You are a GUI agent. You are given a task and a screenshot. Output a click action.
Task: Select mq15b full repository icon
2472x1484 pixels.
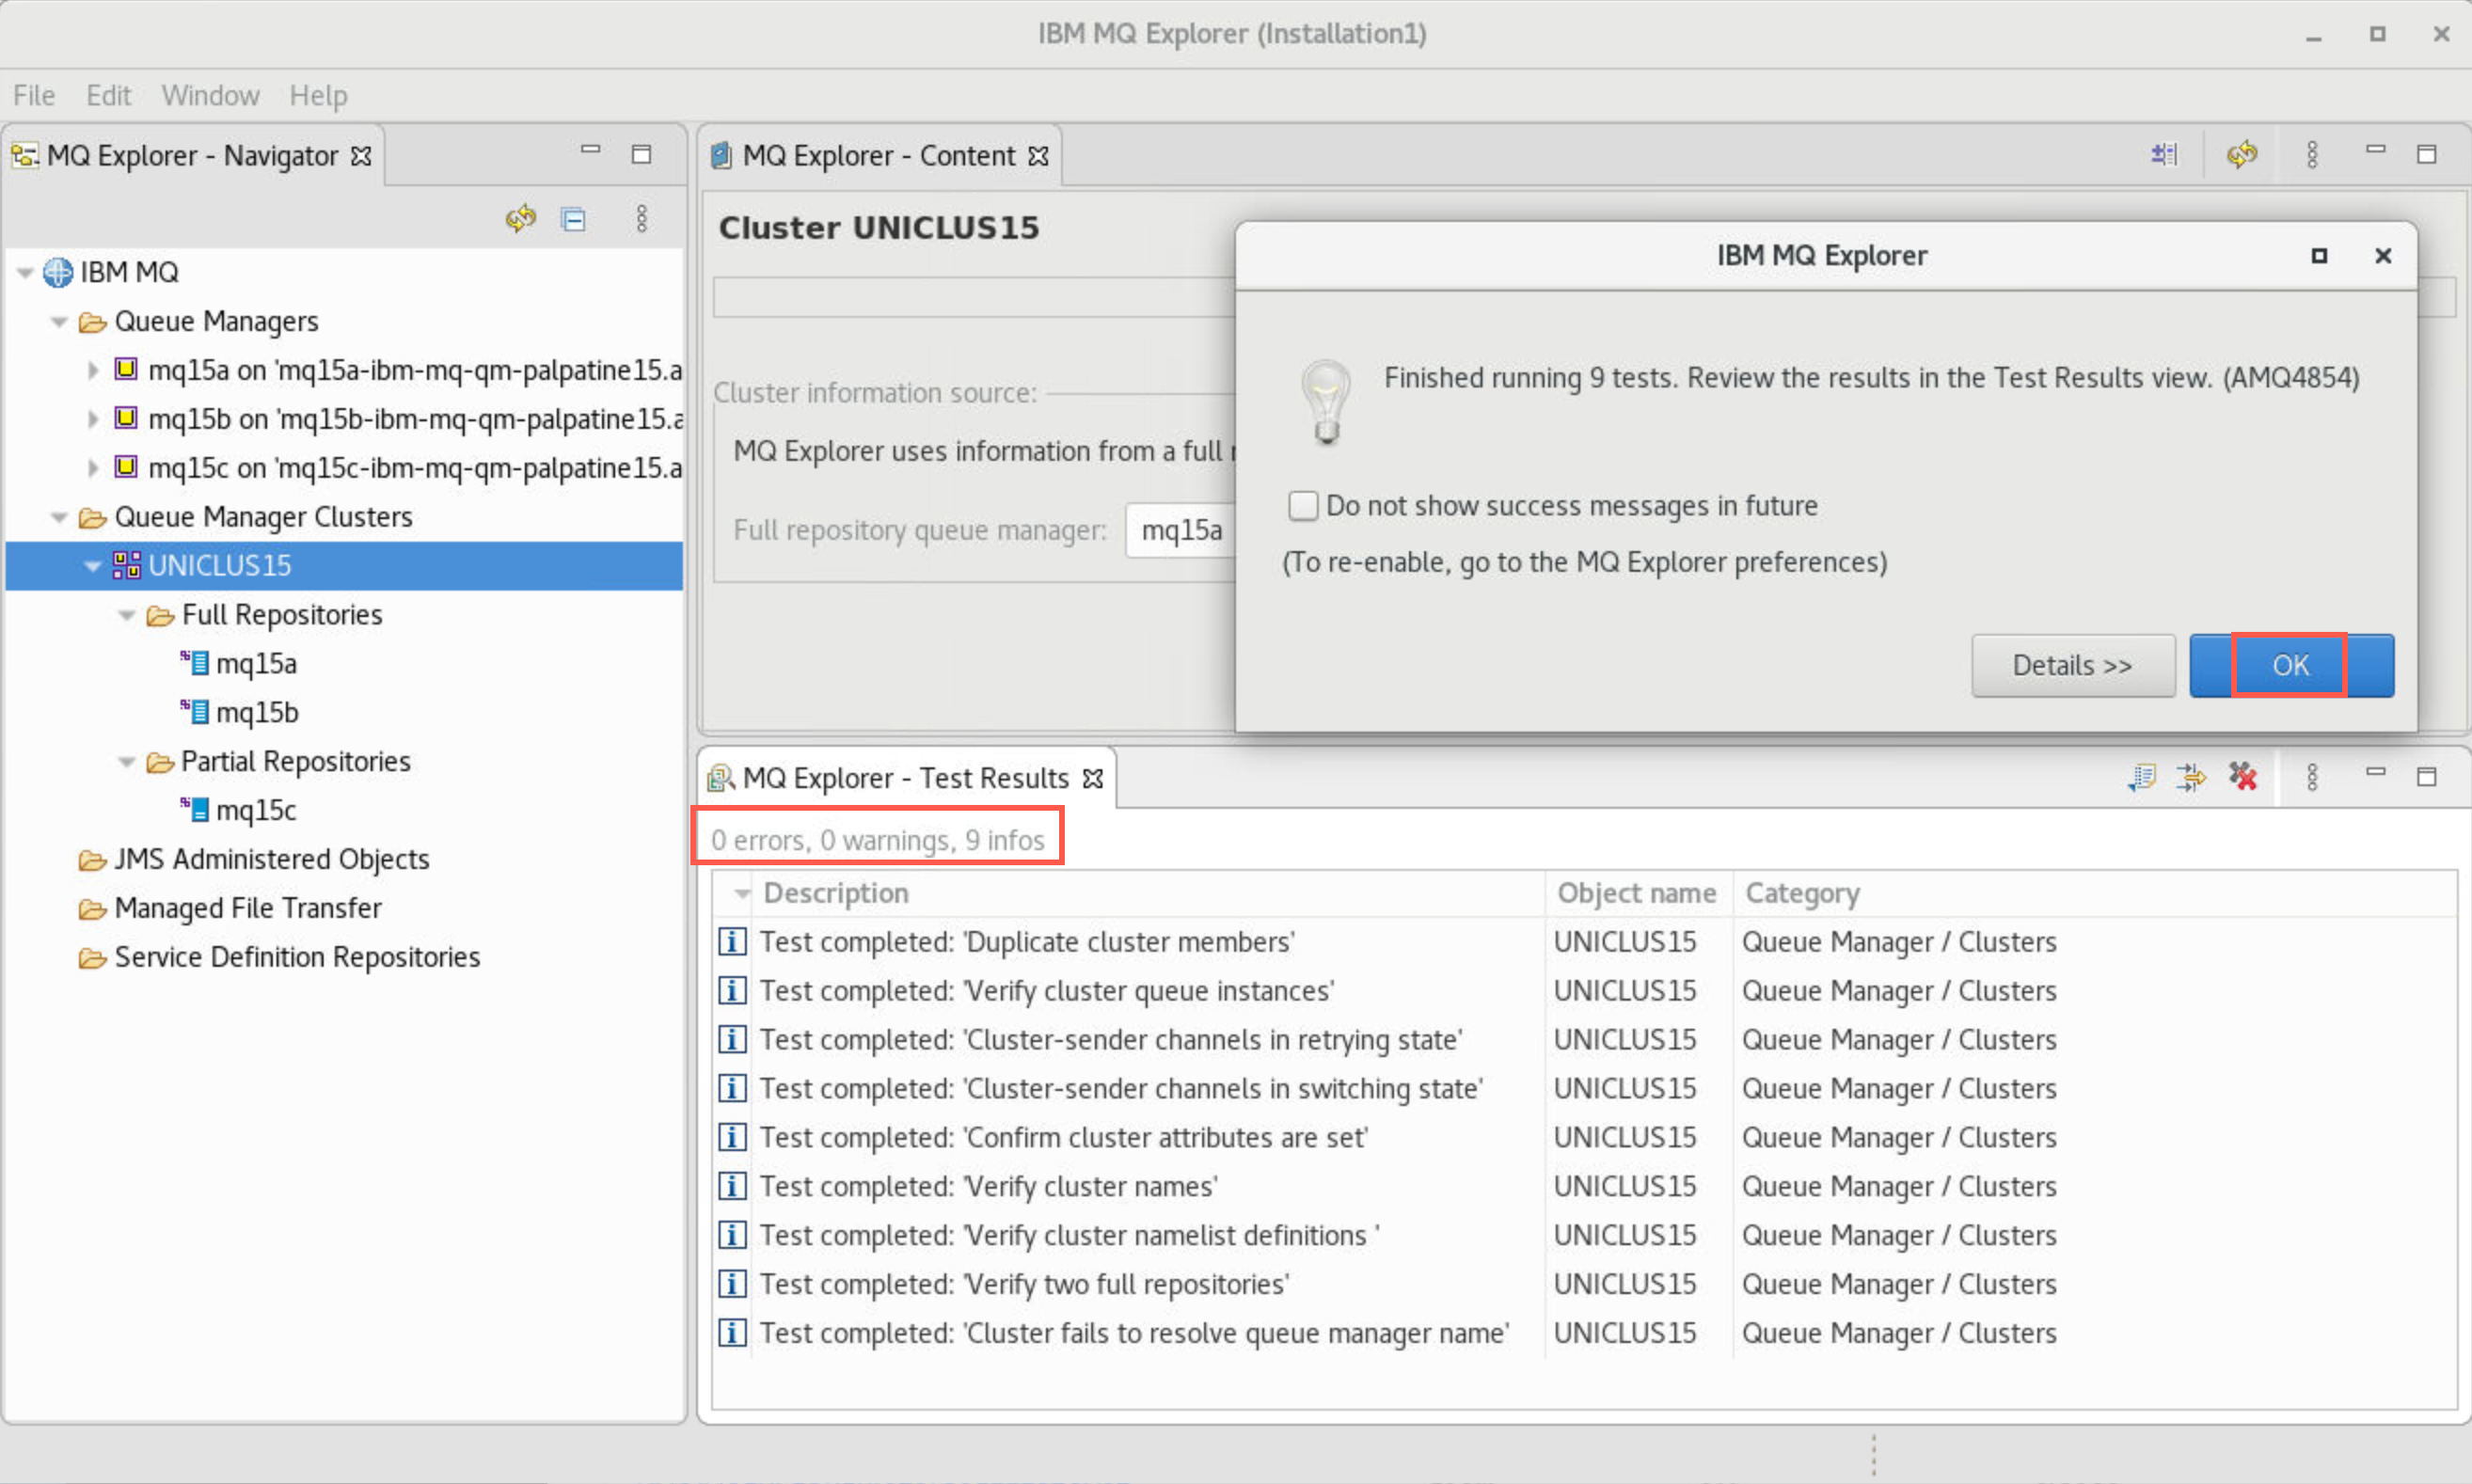(x=195, y=711)
